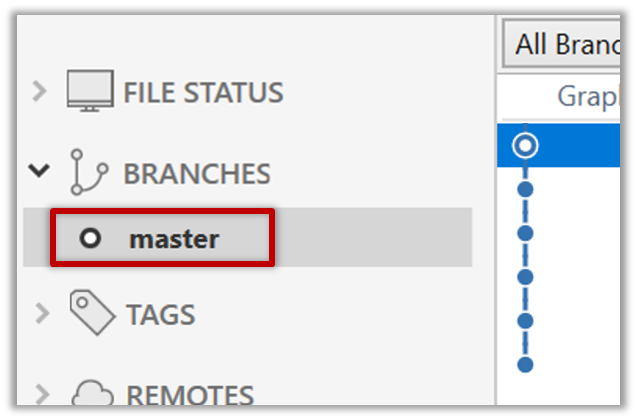Click the TAGS section label
Screen dimensions: 637x420
(x=160, y=315)
